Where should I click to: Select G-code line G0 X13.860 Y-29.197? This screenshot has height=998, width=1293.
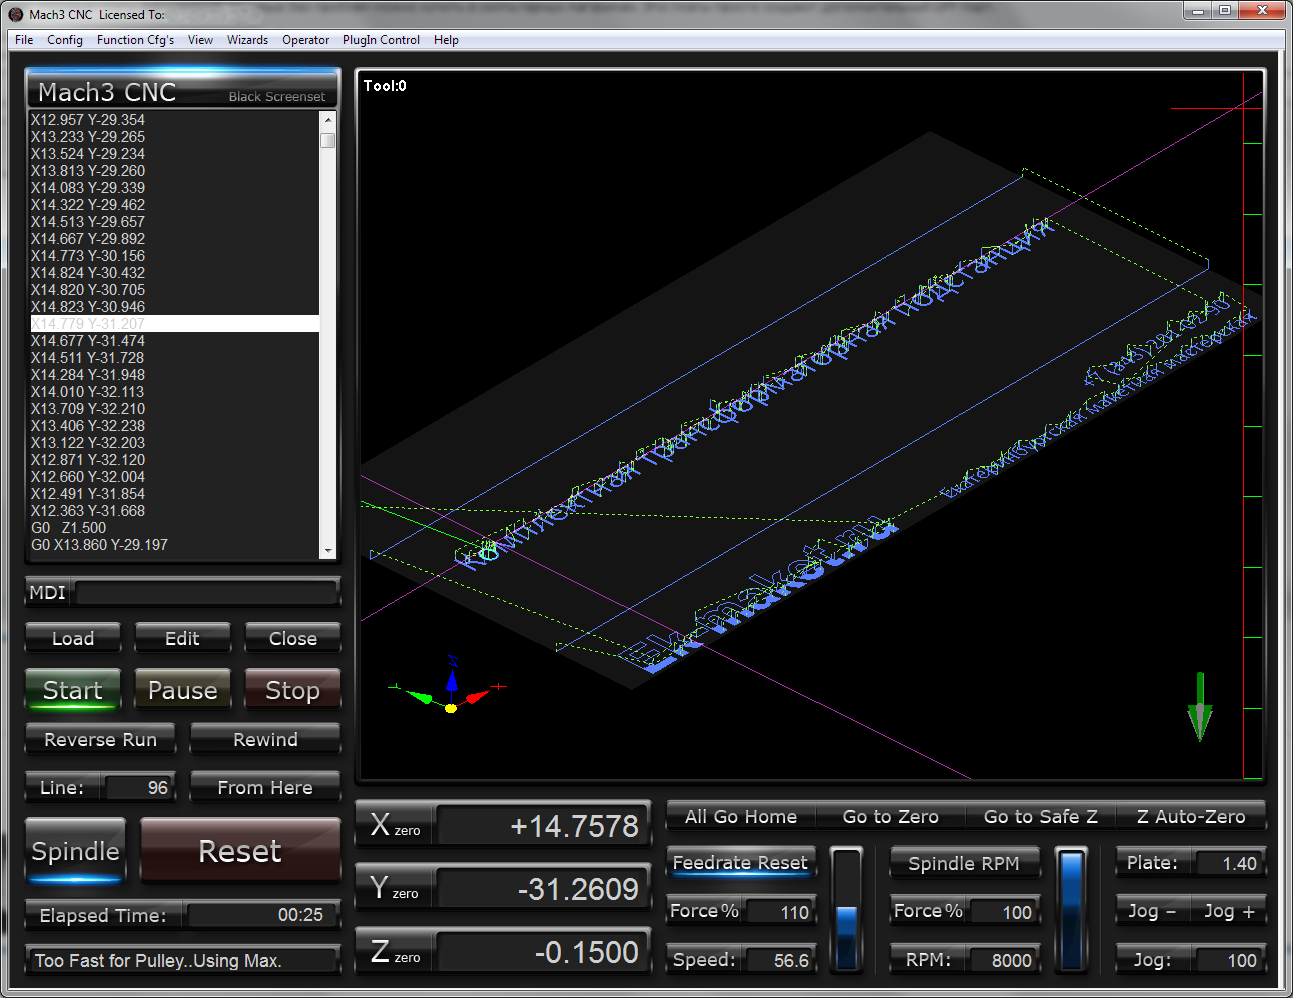click(99, 545)
